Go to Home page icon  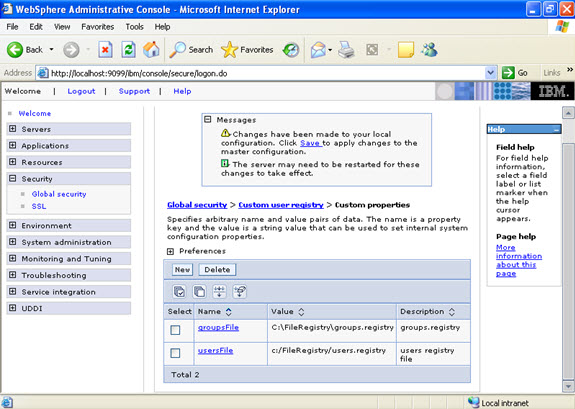[x=151, y=50]
